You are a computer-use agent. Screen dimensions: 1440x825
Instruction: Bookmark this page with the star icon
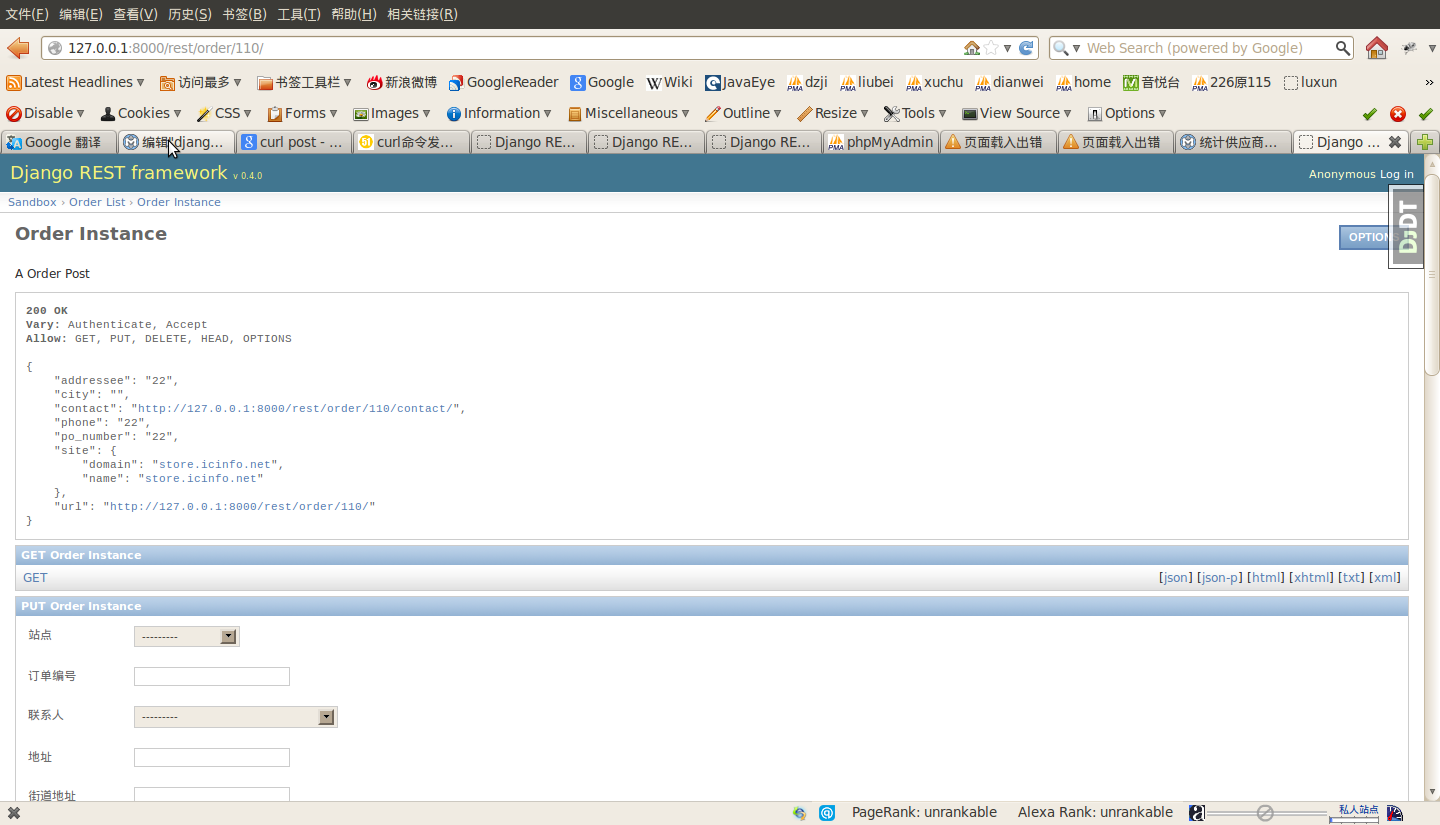pyautogui.click(x=991, y=48)
